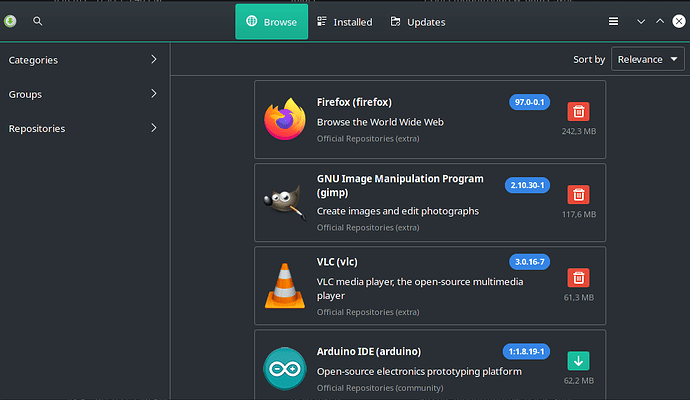Open the Arduino IDE (arduino) title

pyautogui.click(x=369, y=352)
